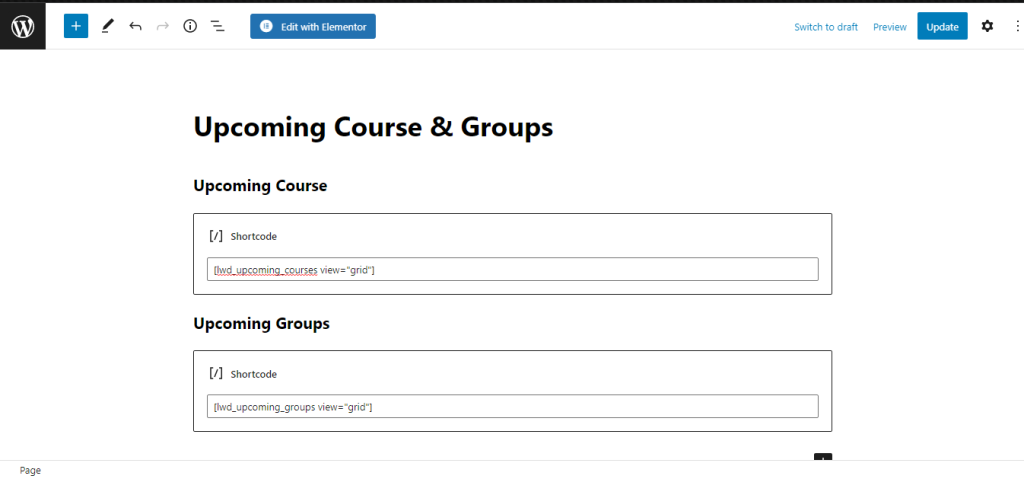Select the pencil Tools icon

pos(108,26)
